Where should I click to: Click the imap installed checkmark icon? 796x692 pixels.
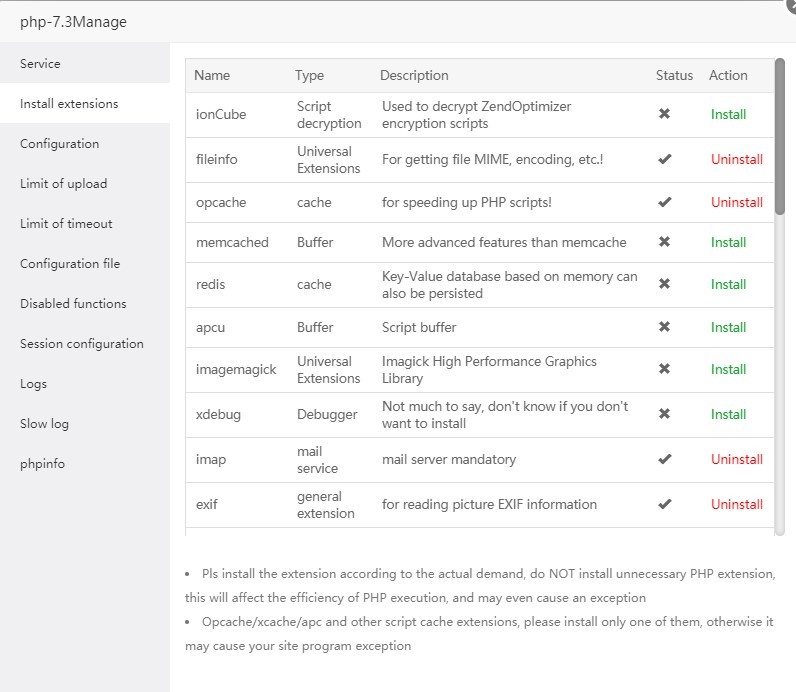pos(664,459)
